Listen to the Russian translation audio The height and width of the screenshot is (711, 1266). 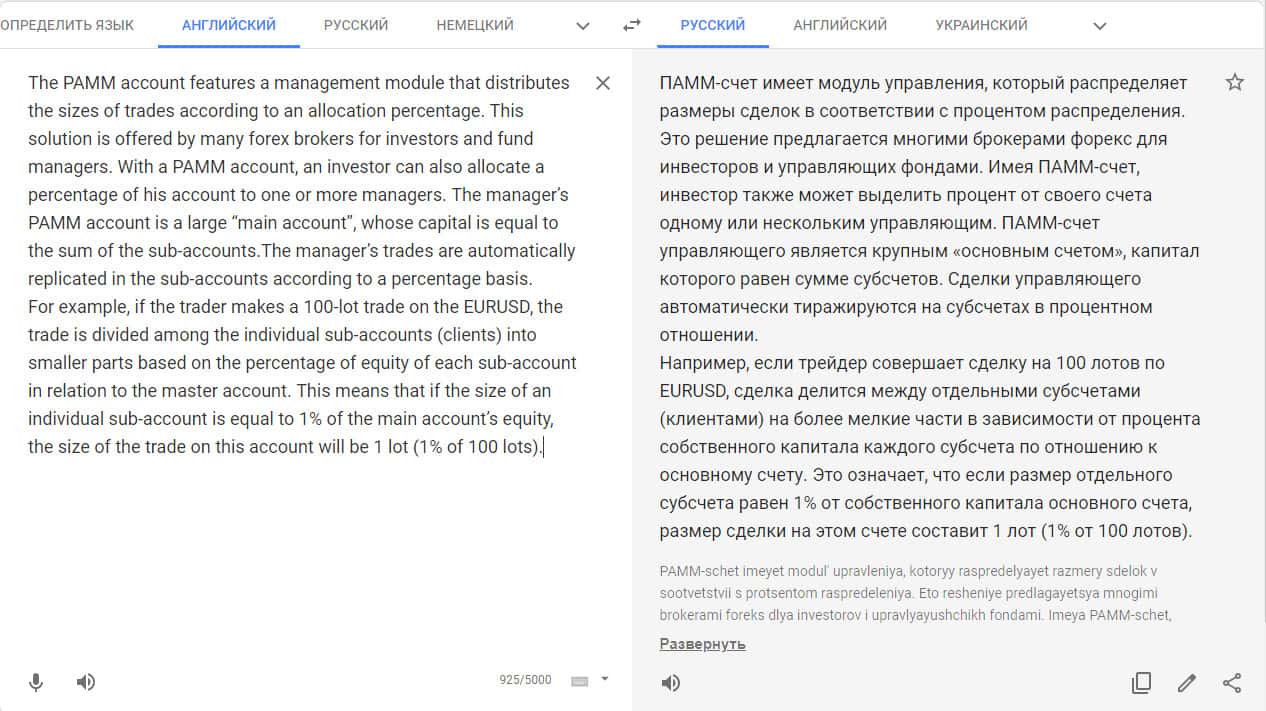point(671,683)
